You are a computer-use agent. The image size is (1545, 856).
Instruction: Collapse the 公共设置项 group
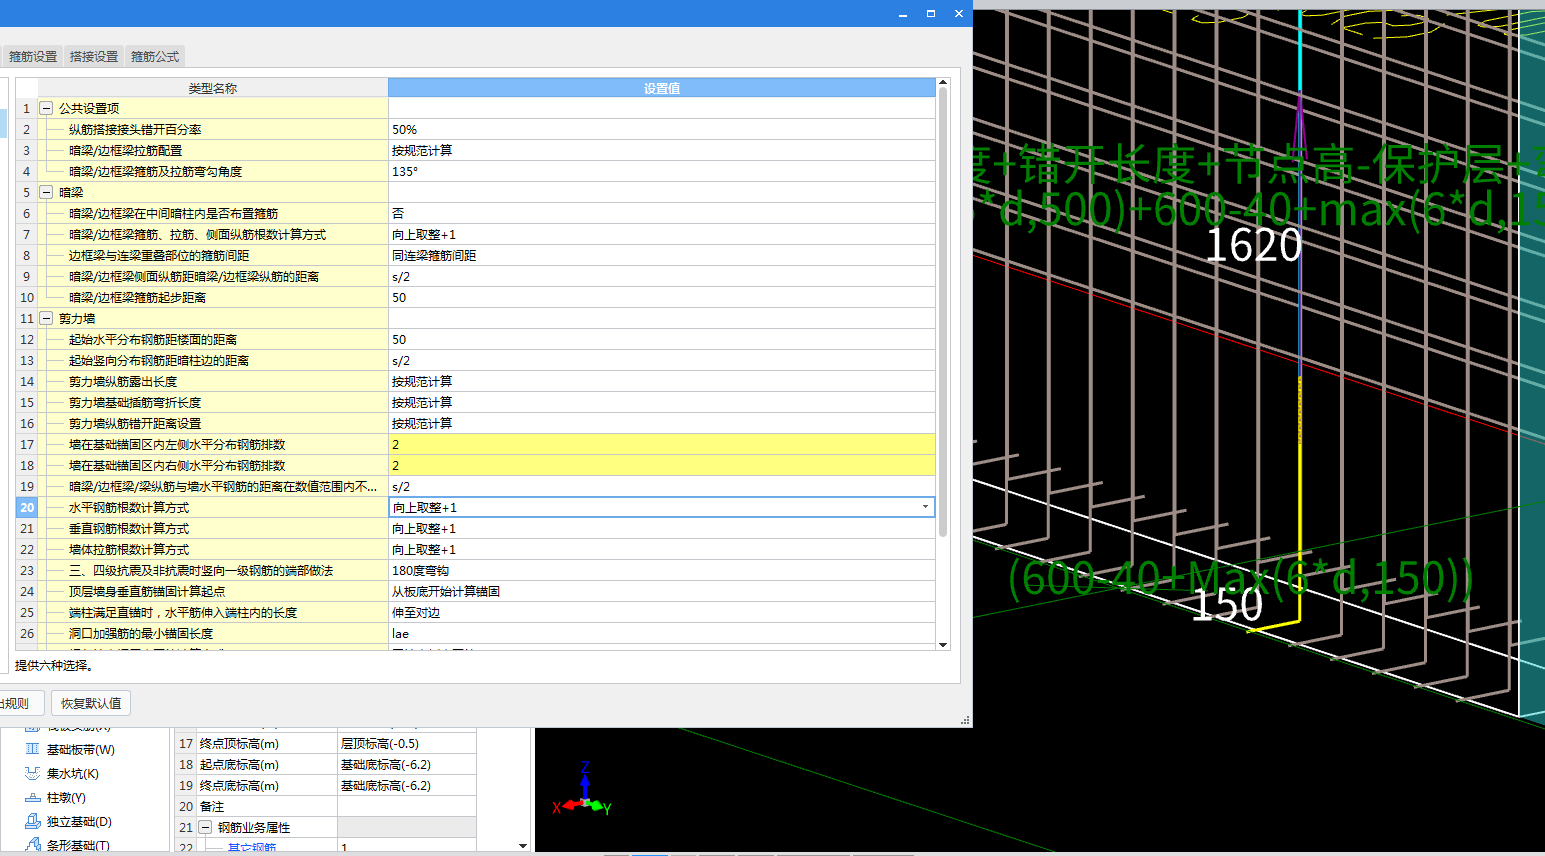point(46,108)
